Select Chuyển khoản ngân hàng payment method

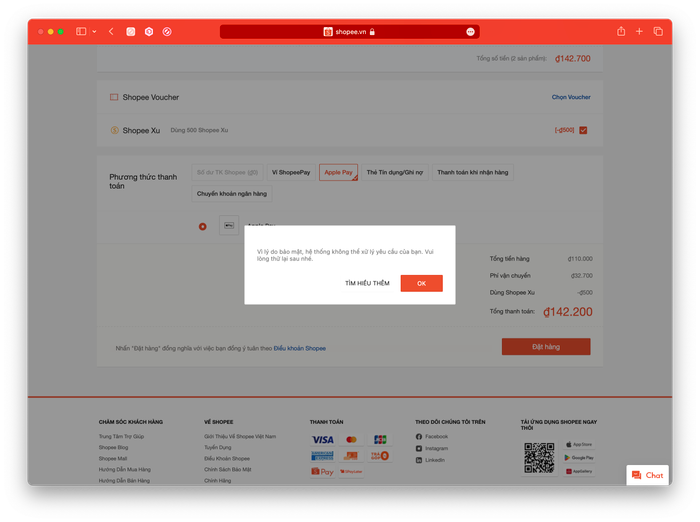coord(232,194)
